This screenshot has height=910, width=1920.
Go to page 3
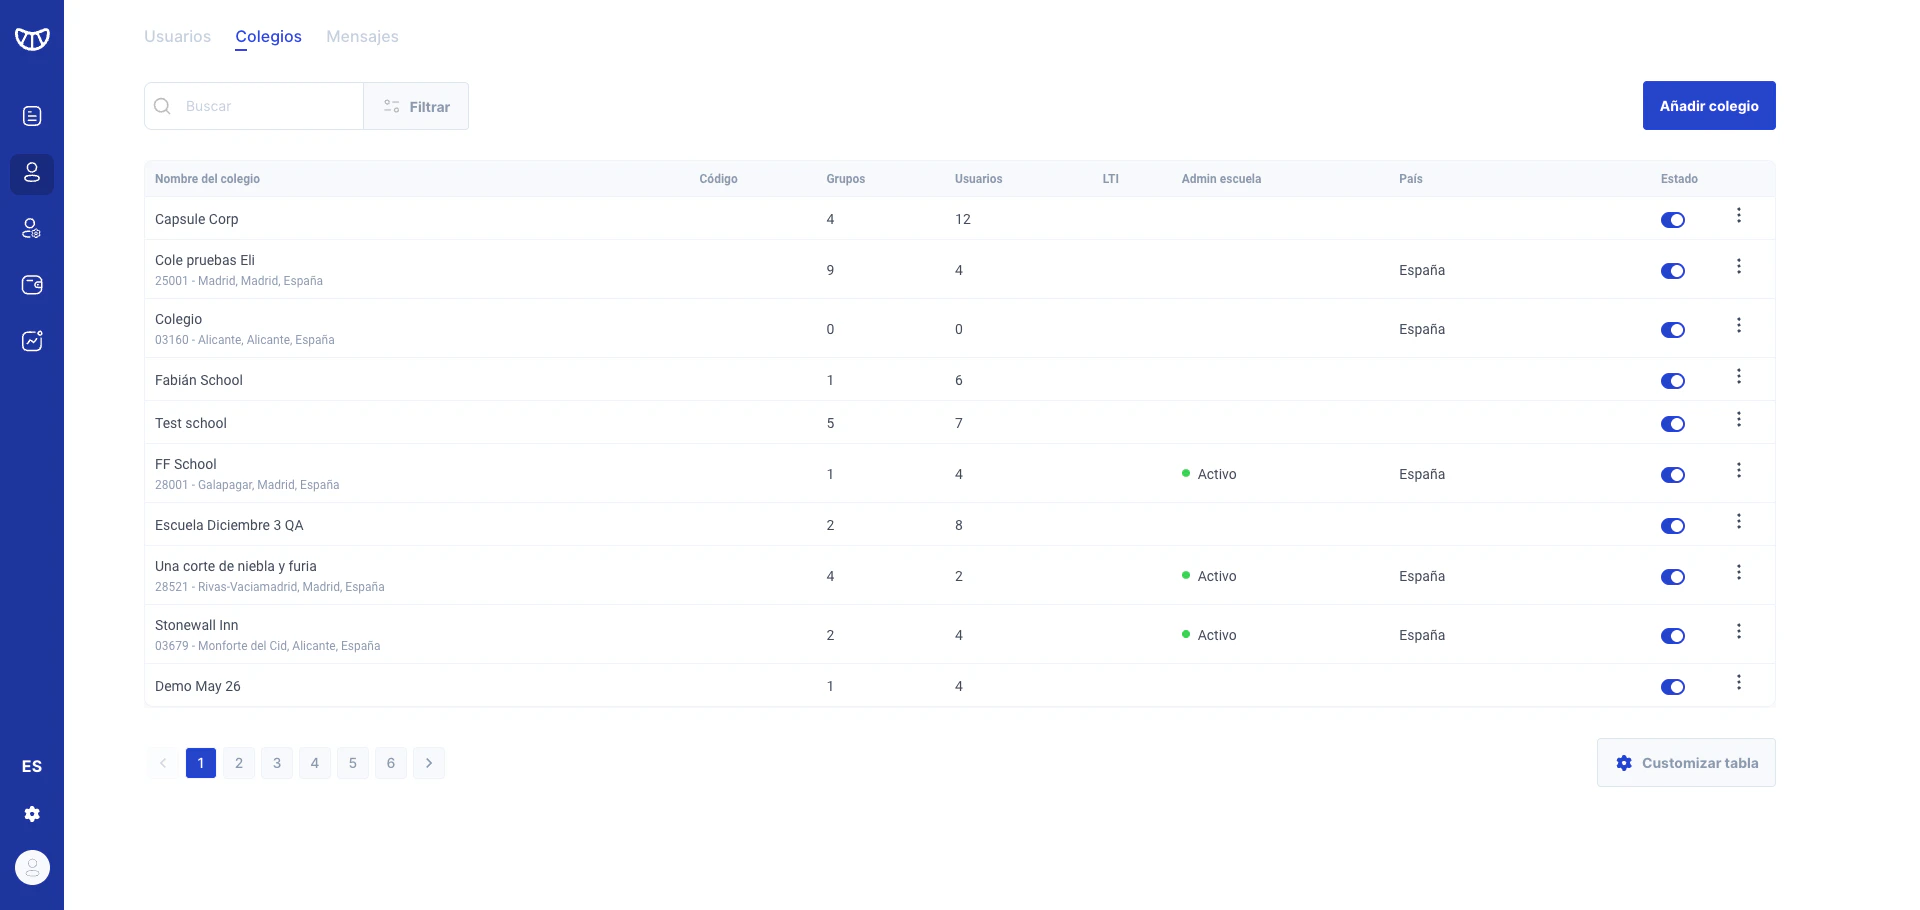click(277, 763)
